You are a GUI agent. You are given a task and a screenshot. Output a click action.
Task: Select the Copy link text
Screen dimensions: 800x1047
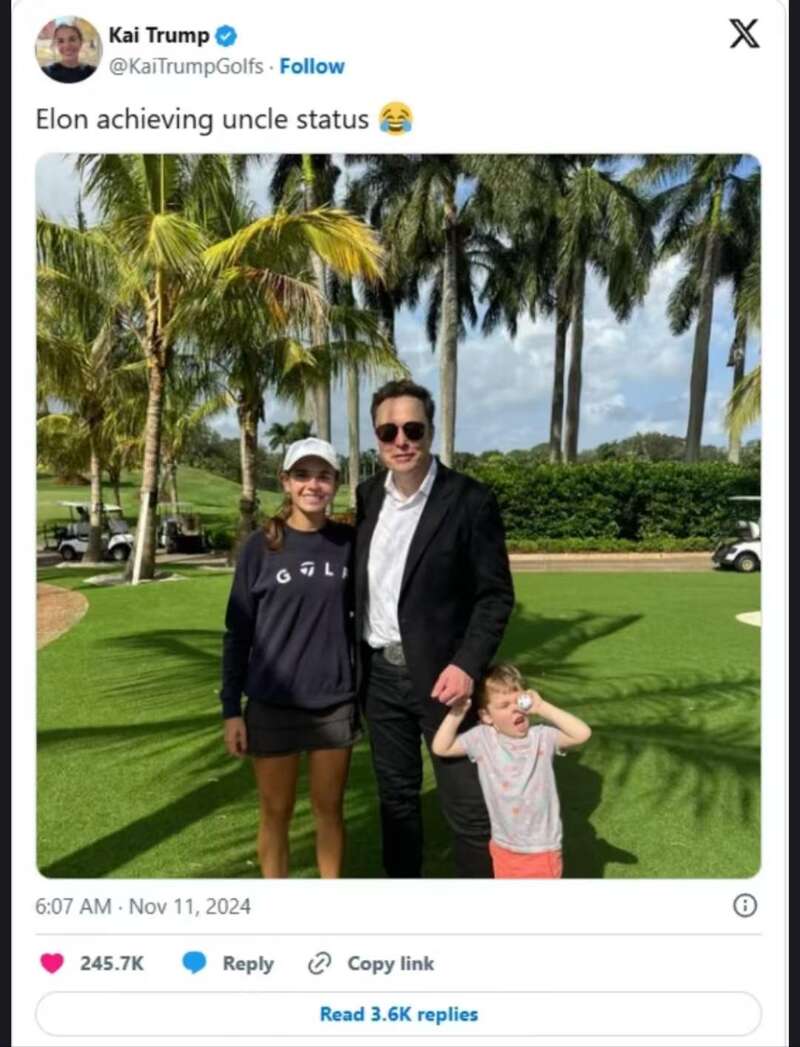click(x=391, y=964)
